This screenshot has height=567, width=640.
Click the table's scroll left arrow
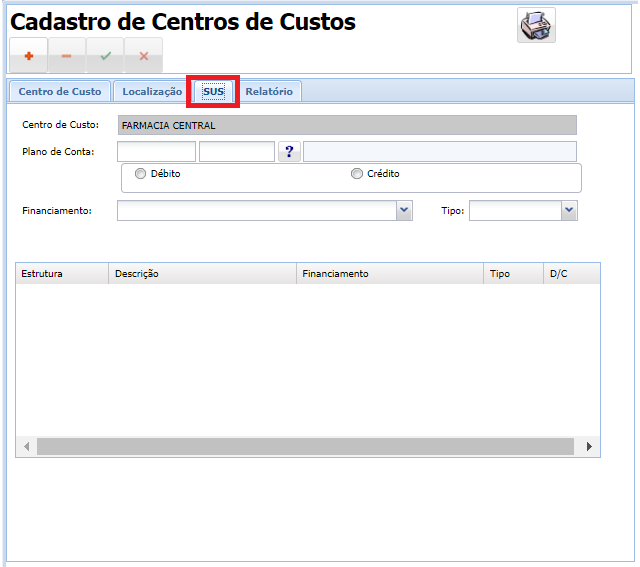tap(27, 446)
